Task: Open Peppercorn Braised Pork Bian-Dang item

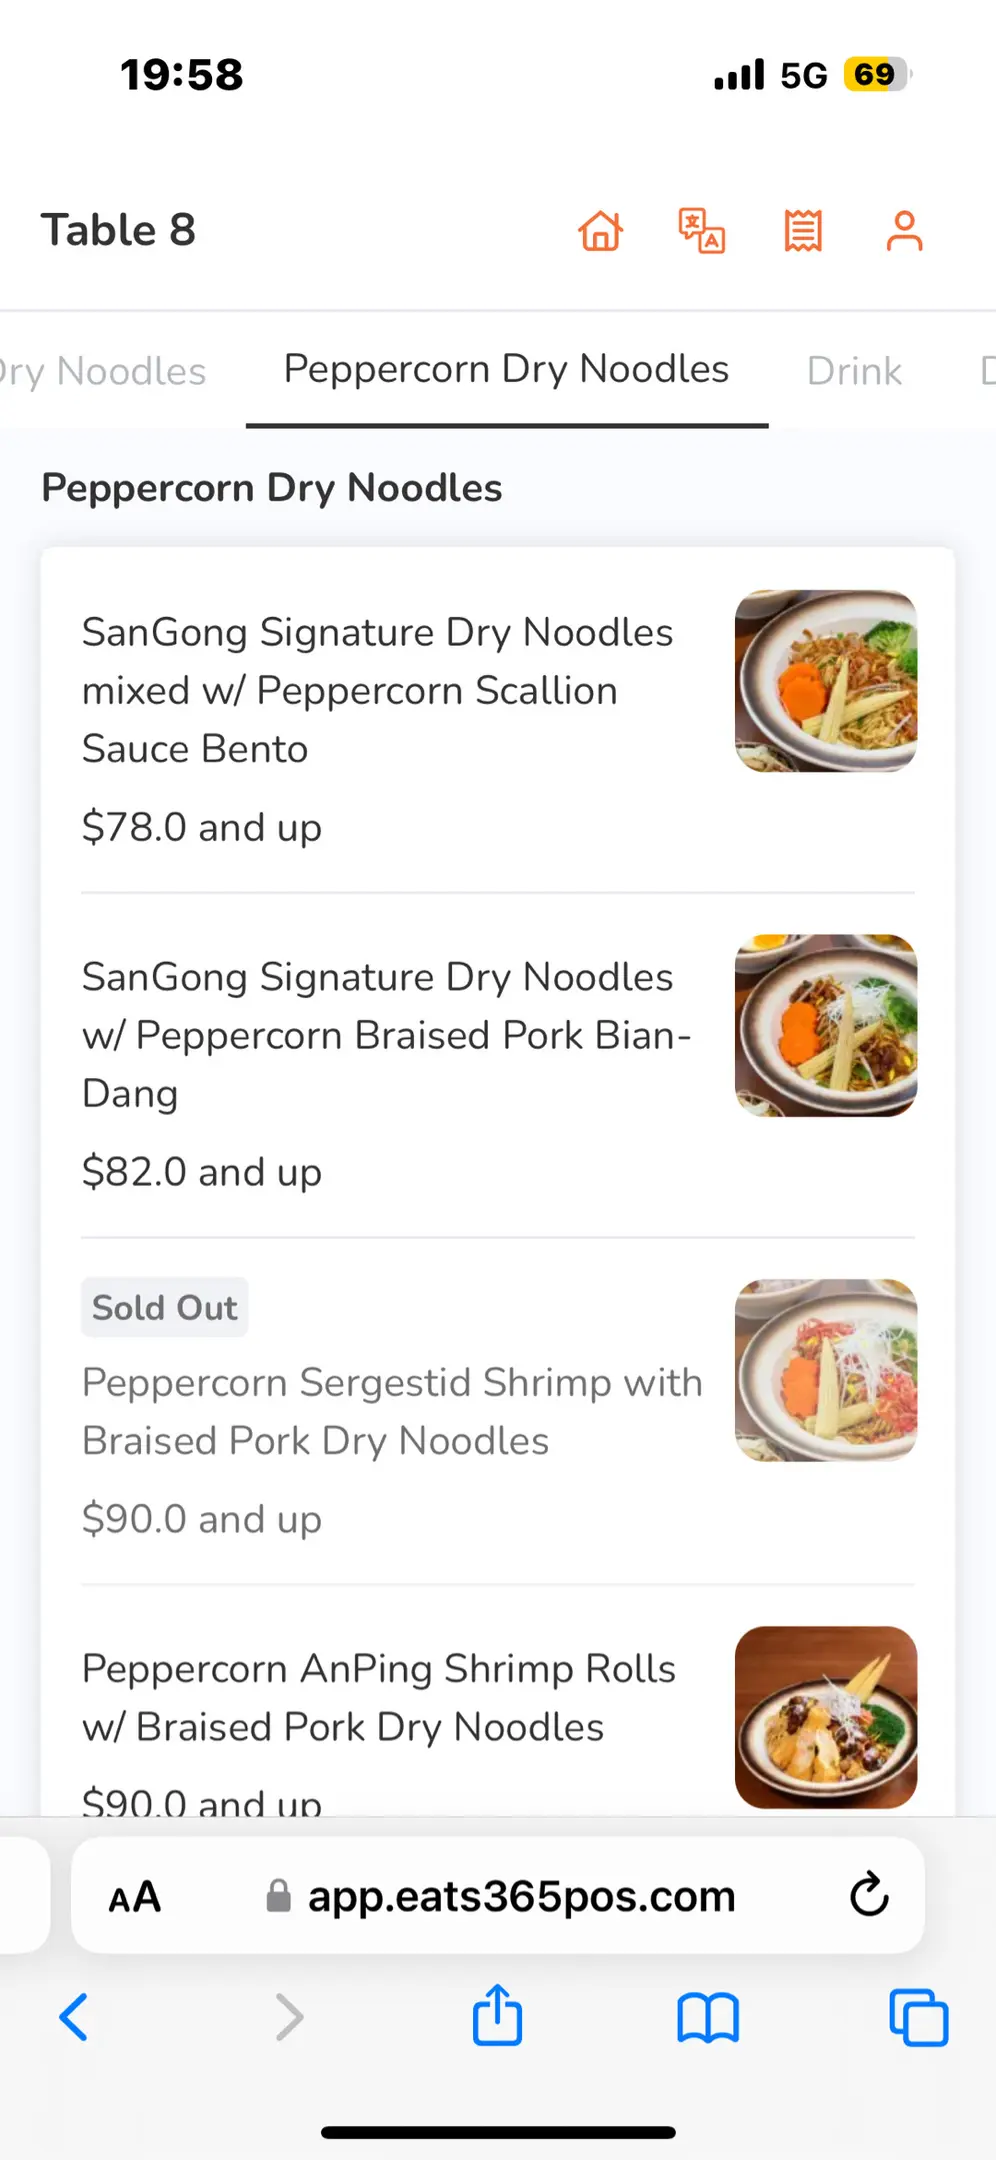Action: click(x=386, y=1035)
